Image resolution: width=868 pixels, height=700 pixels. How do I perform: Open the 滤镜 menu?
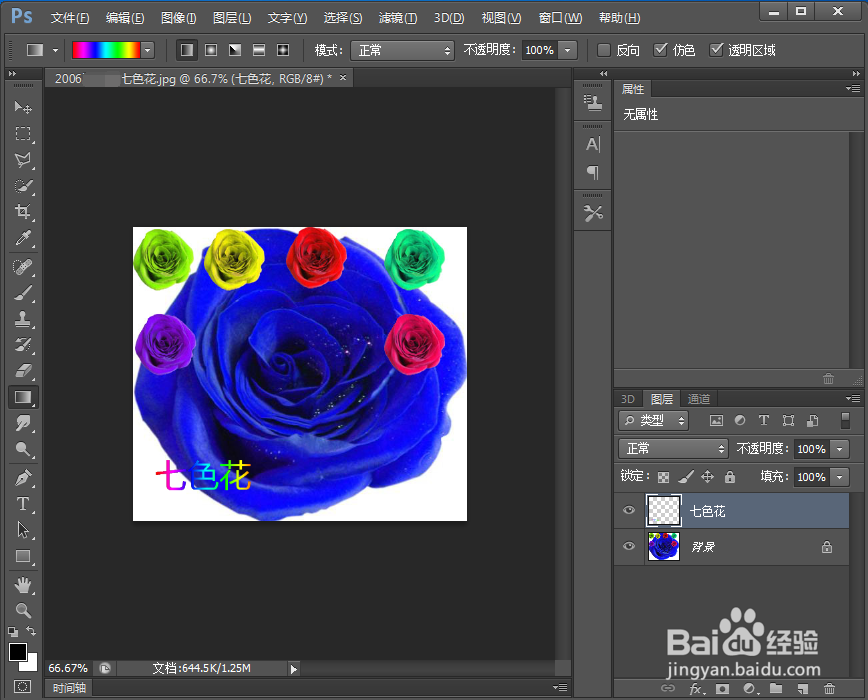397,18
